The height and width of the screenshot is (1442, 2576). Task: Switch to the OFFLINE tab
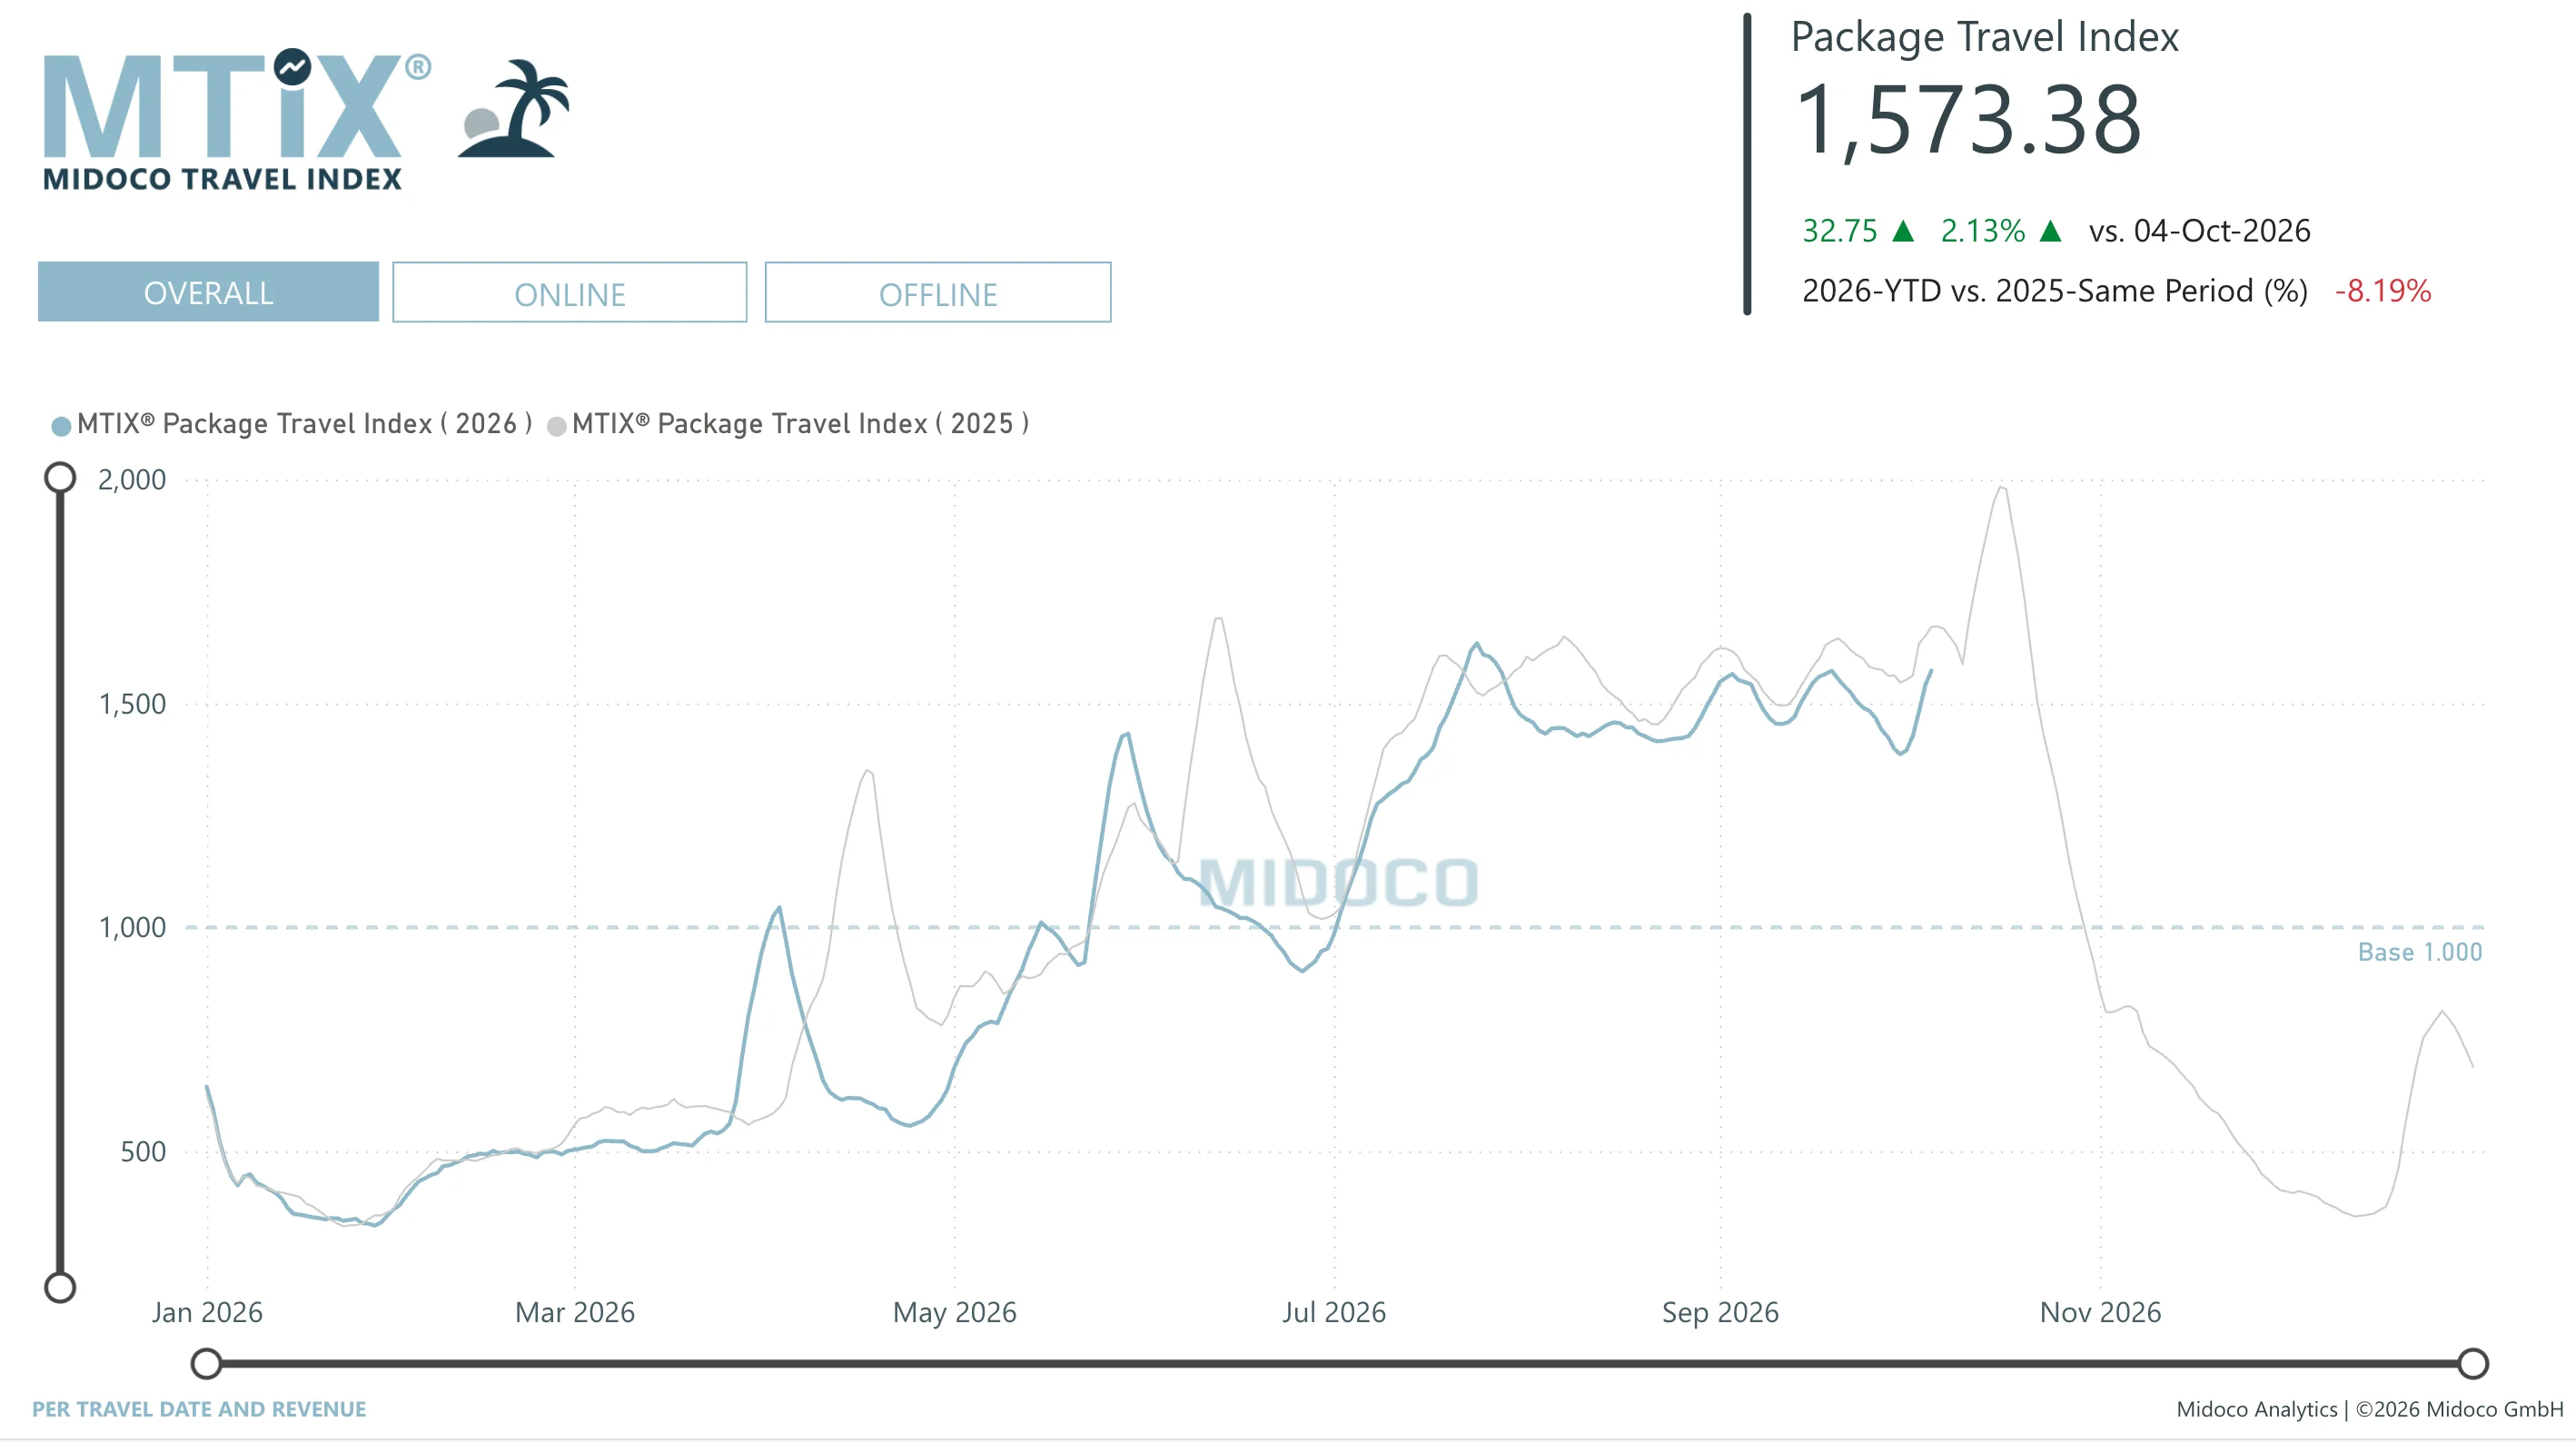[x=938, y=293]
